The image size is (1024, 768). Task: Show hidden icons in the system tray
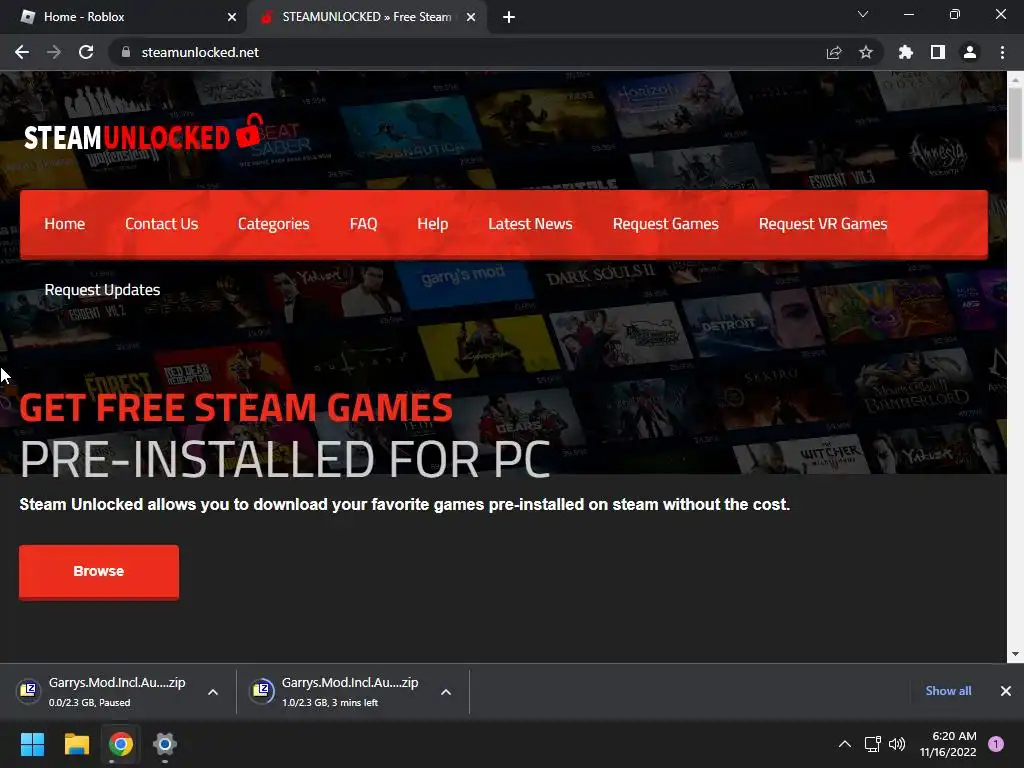844,744
